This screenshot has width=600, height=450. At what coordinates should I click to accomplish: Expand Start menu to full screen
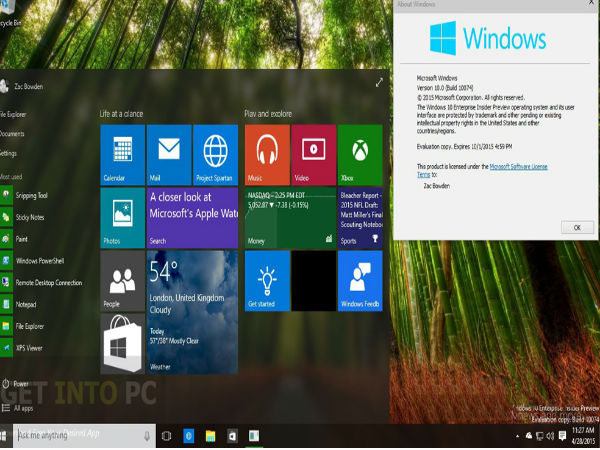[379, 83]
